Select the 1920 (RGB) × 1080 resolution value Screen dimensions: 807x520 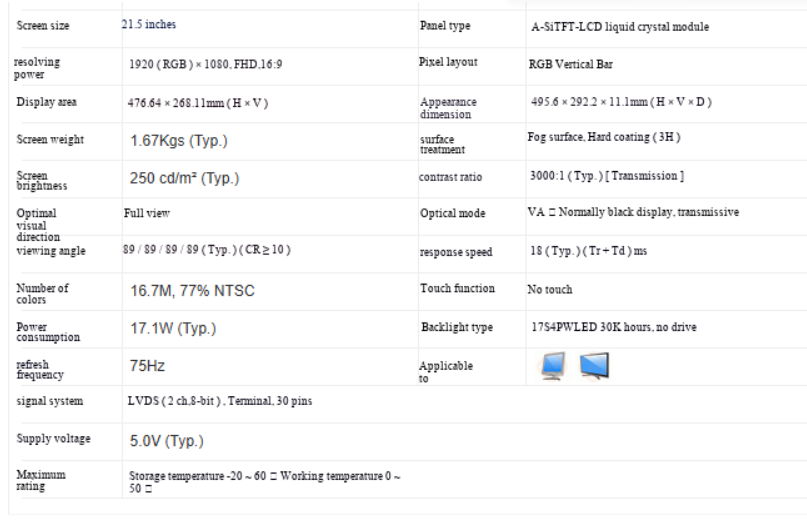tap(205, 64)
